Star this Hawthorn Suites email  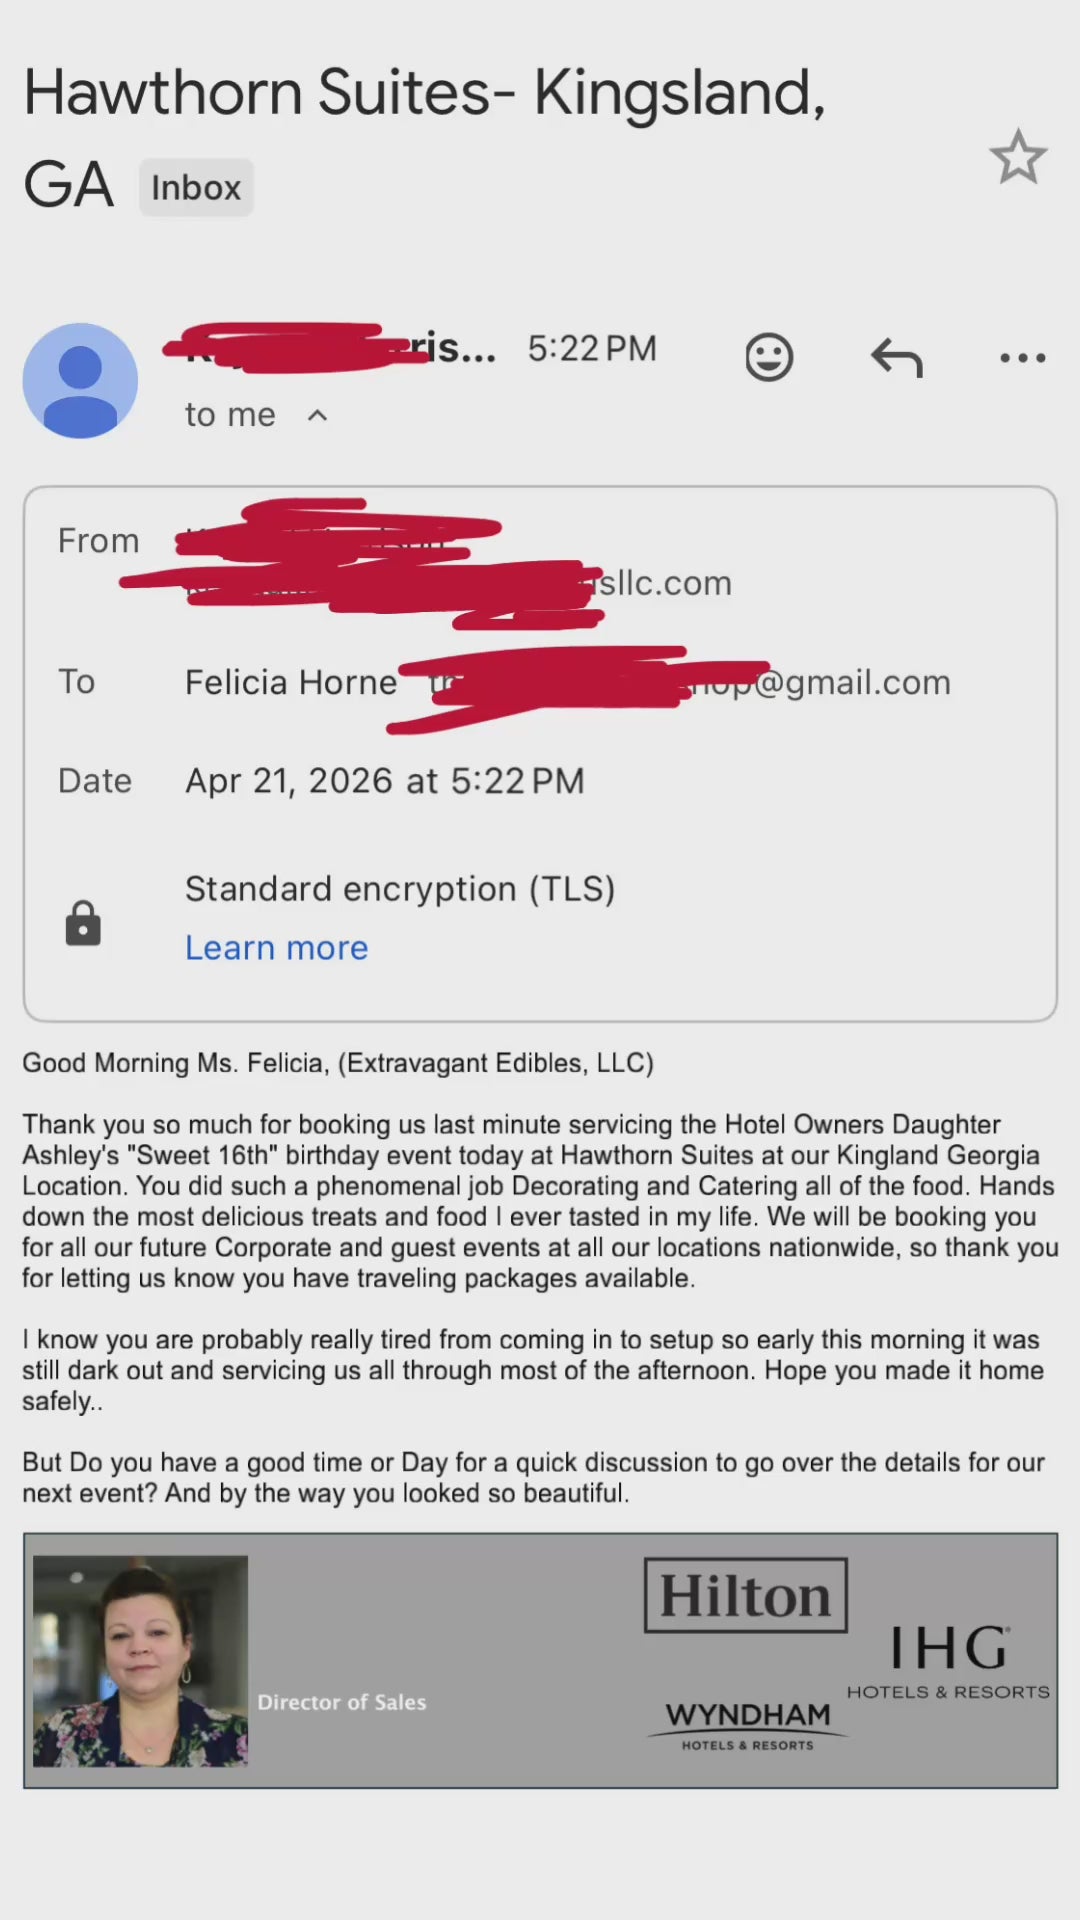pos(1018,157)
